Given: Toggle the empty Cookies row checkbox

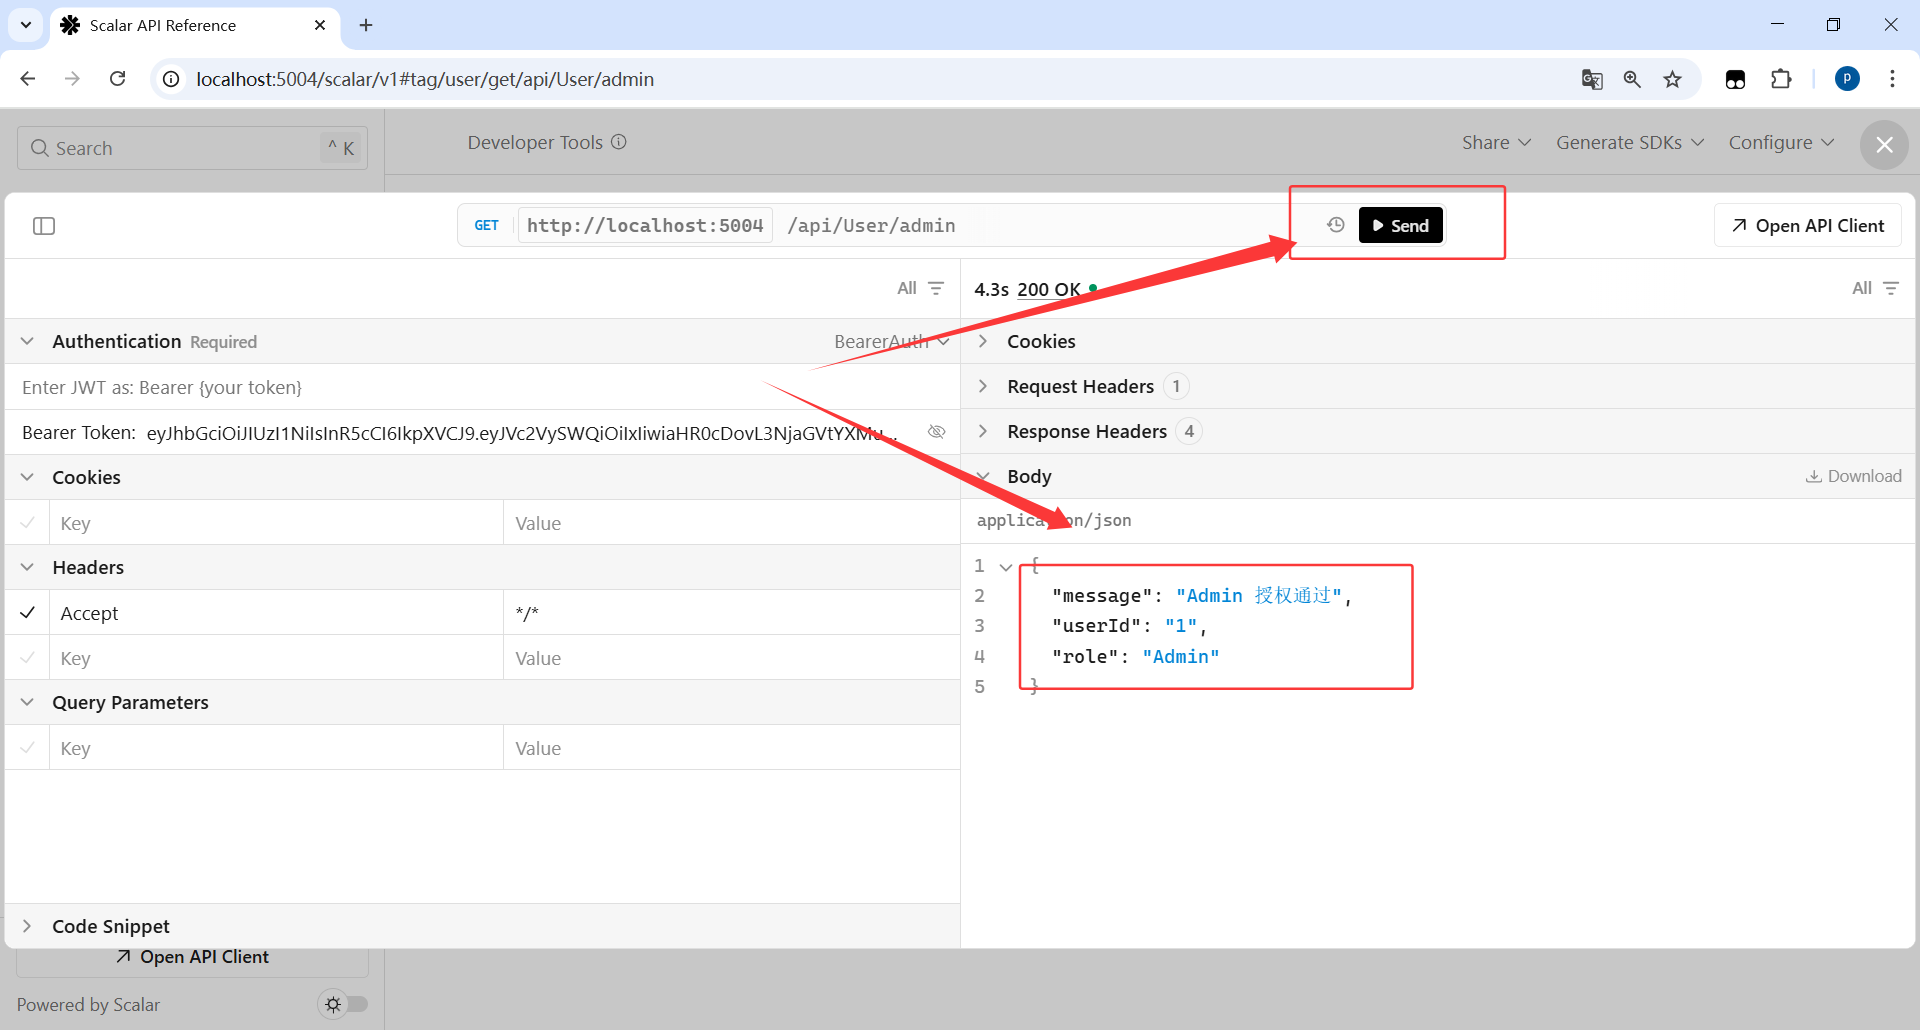Looking at the screenshot, I should coord(27,522).
